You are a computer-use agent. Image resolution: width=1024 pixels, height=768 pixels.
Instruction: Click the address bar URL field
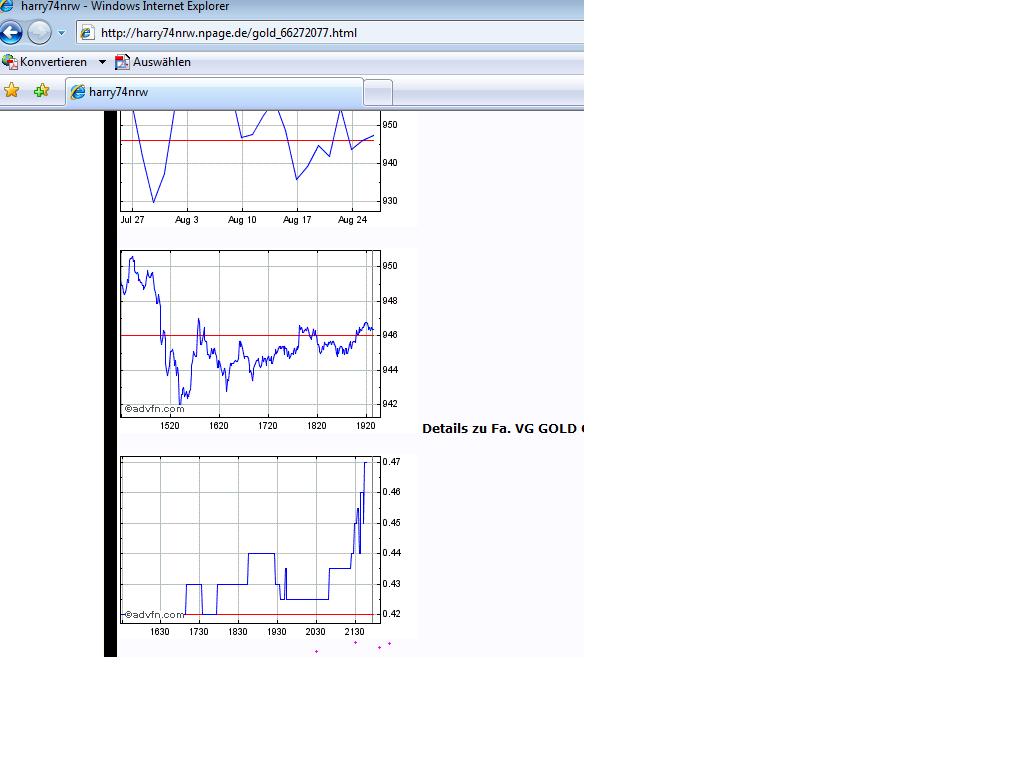(x=330, y=33)
